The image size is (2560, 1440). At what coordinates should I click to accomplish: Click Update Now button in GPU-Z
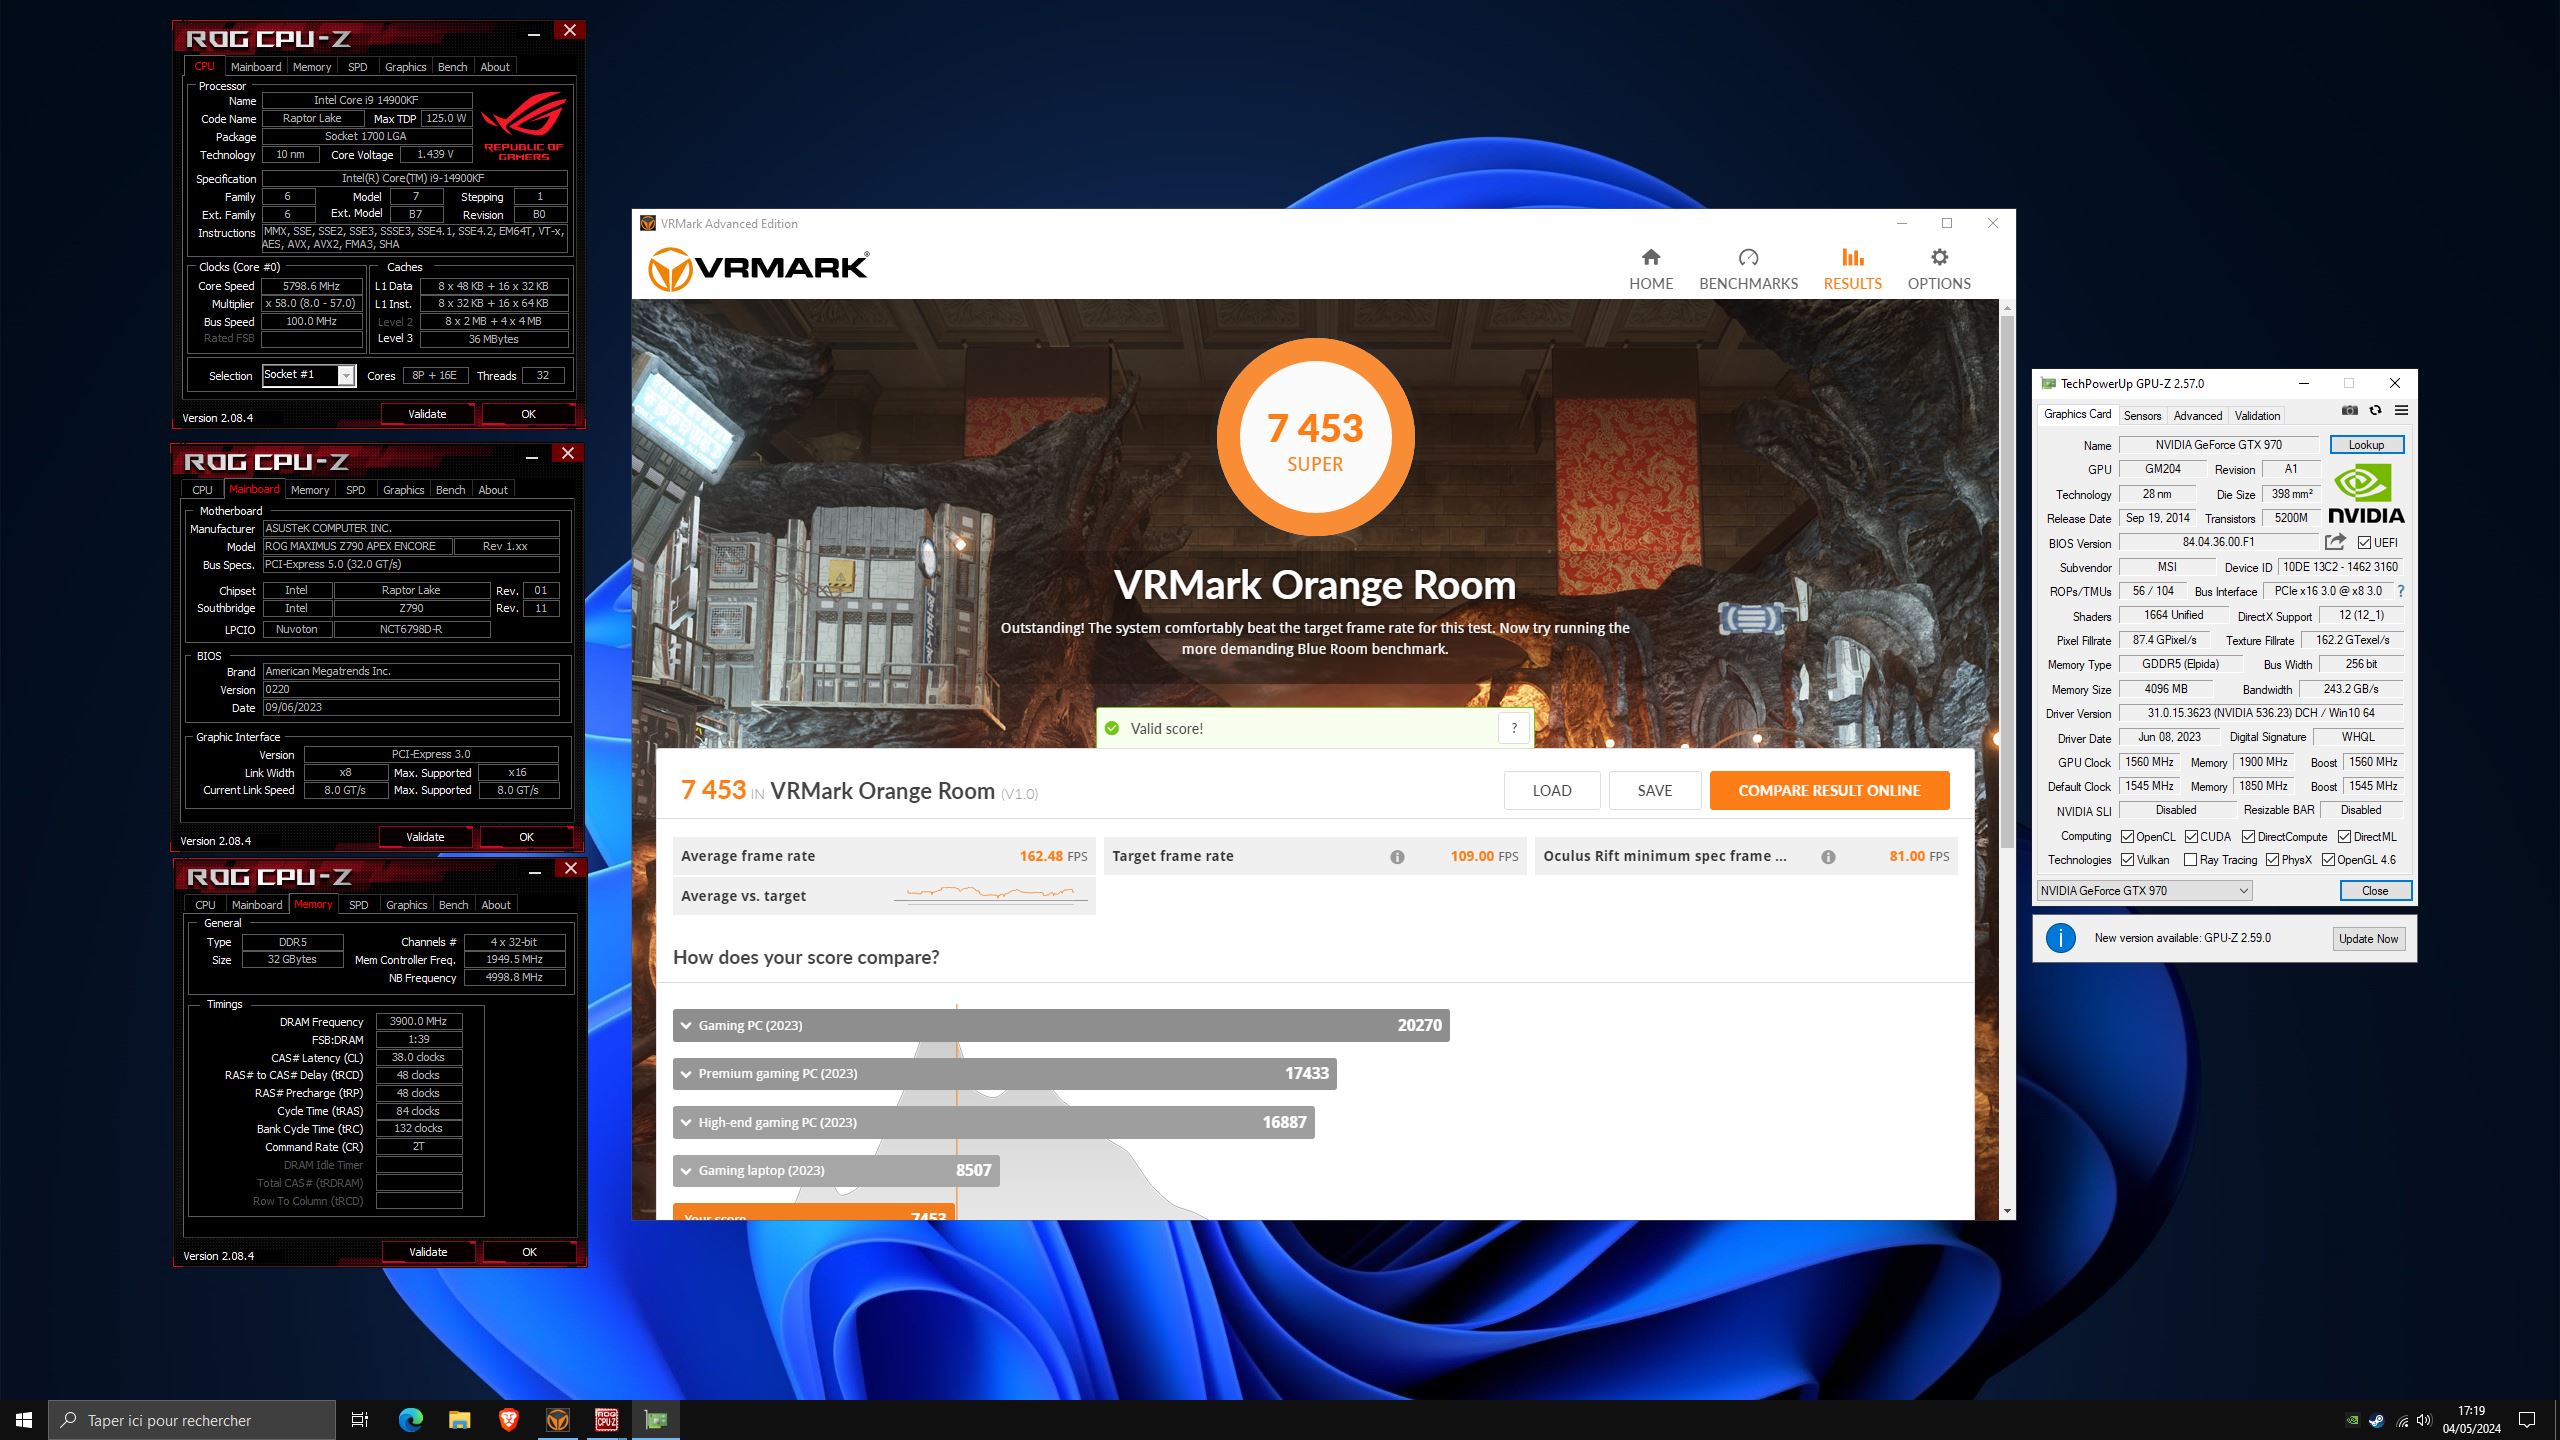2368,939
